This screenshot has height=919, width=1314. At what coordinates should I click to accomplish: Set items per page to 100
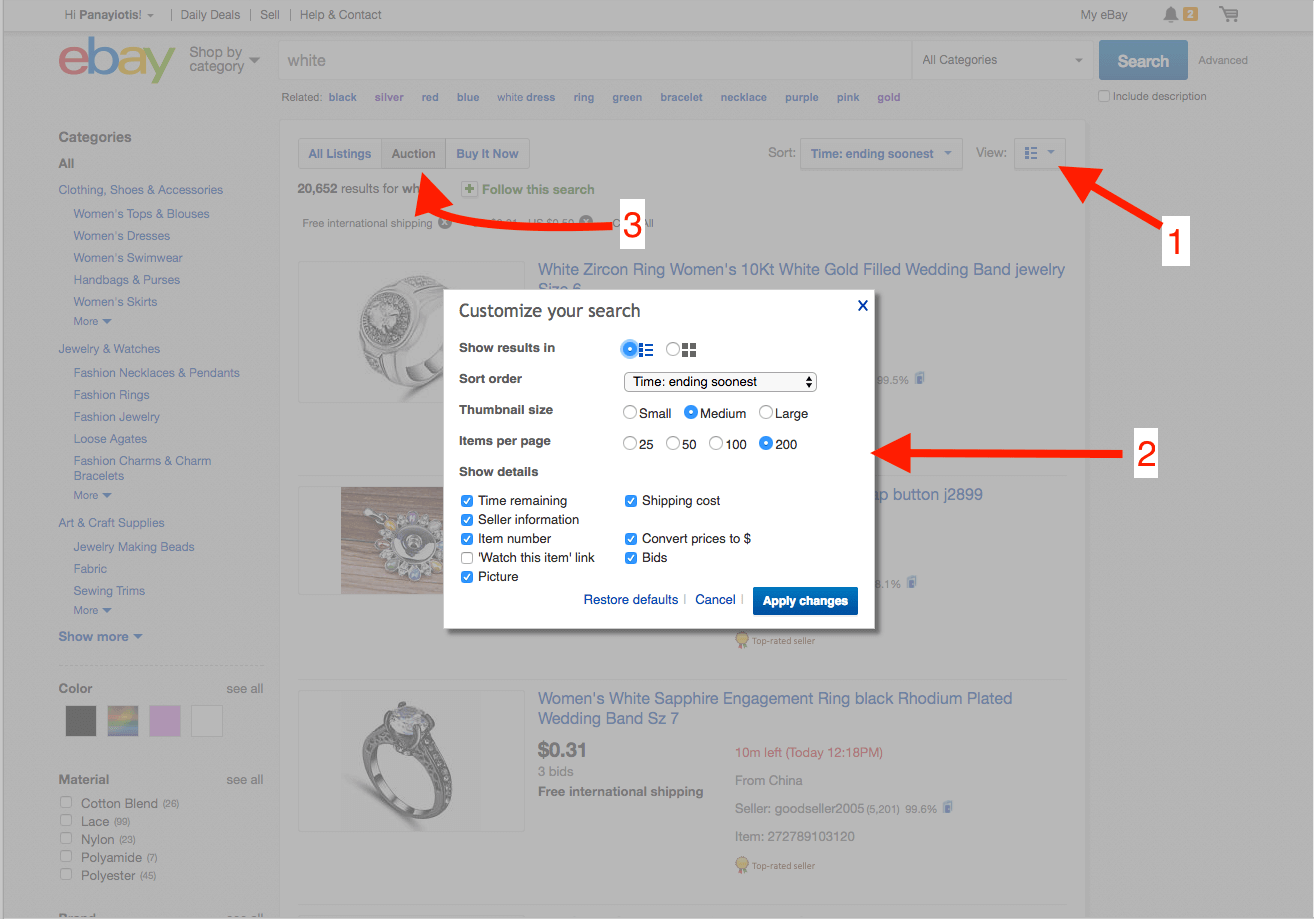[x=715, y=443]
